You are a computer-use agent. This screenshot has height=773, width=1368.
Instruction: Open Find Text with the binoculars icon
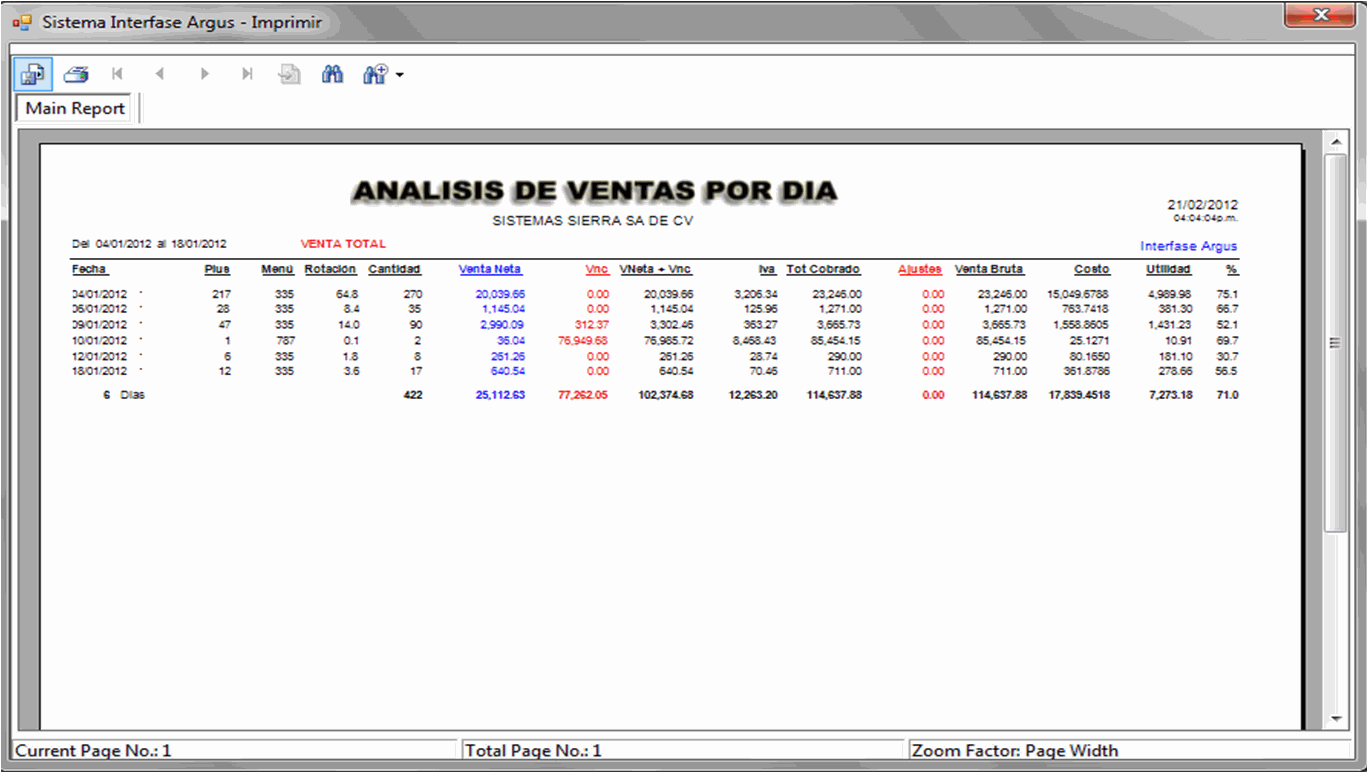(x=332, y=74)
